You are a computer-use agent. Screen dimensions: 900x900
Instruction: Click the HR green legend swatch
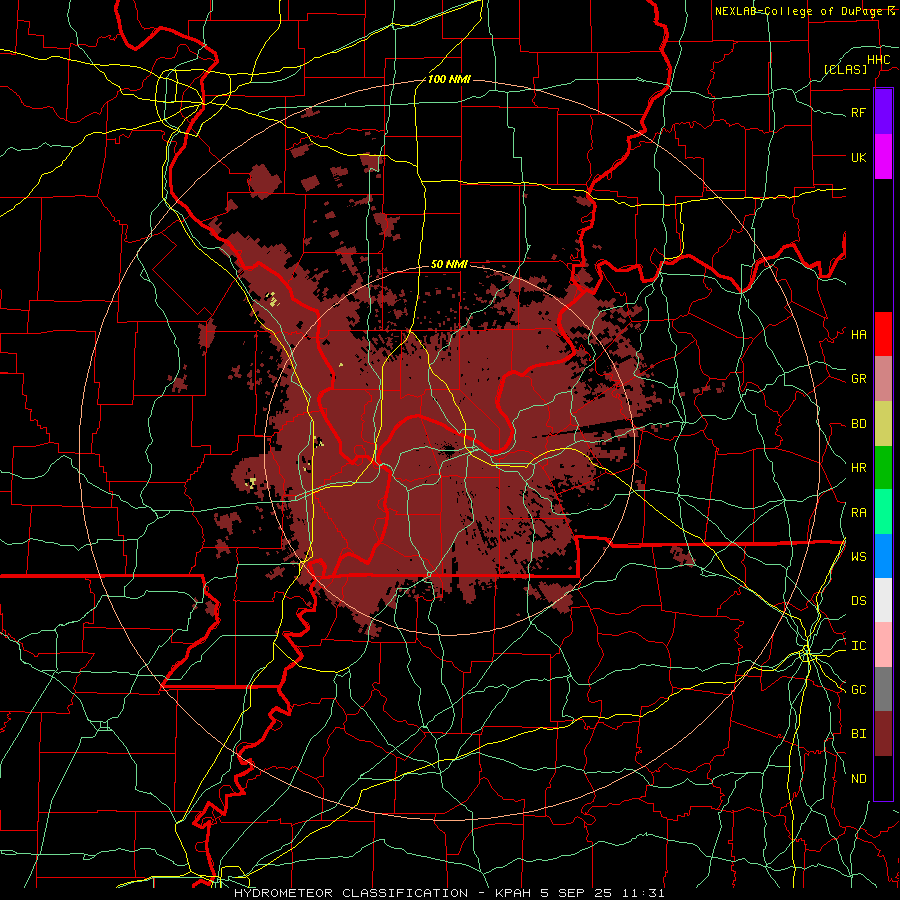pos(883,468)
